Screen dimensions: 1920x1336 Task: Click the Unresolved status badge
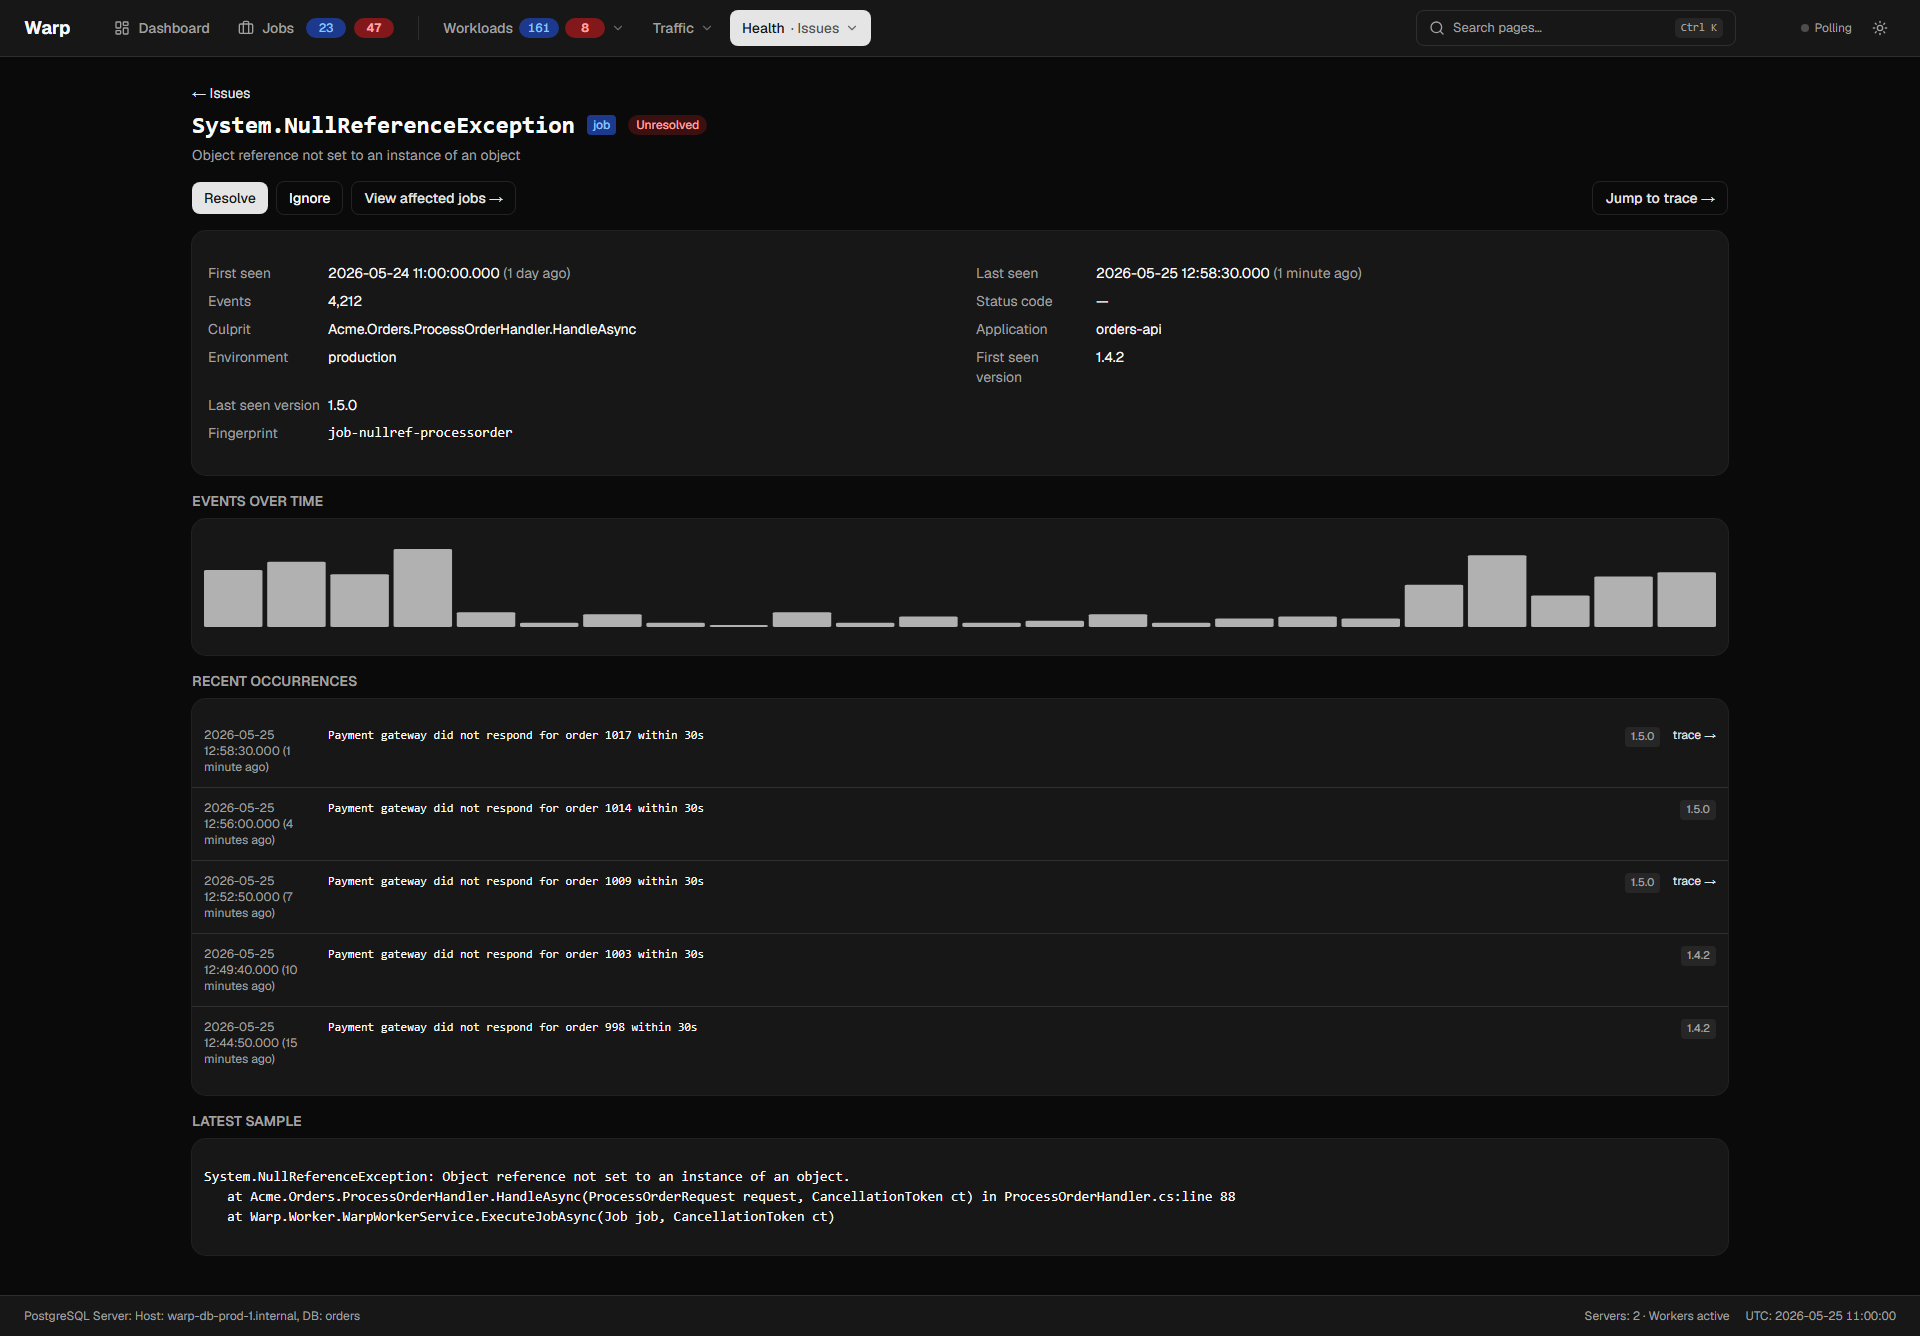(667, 125)
